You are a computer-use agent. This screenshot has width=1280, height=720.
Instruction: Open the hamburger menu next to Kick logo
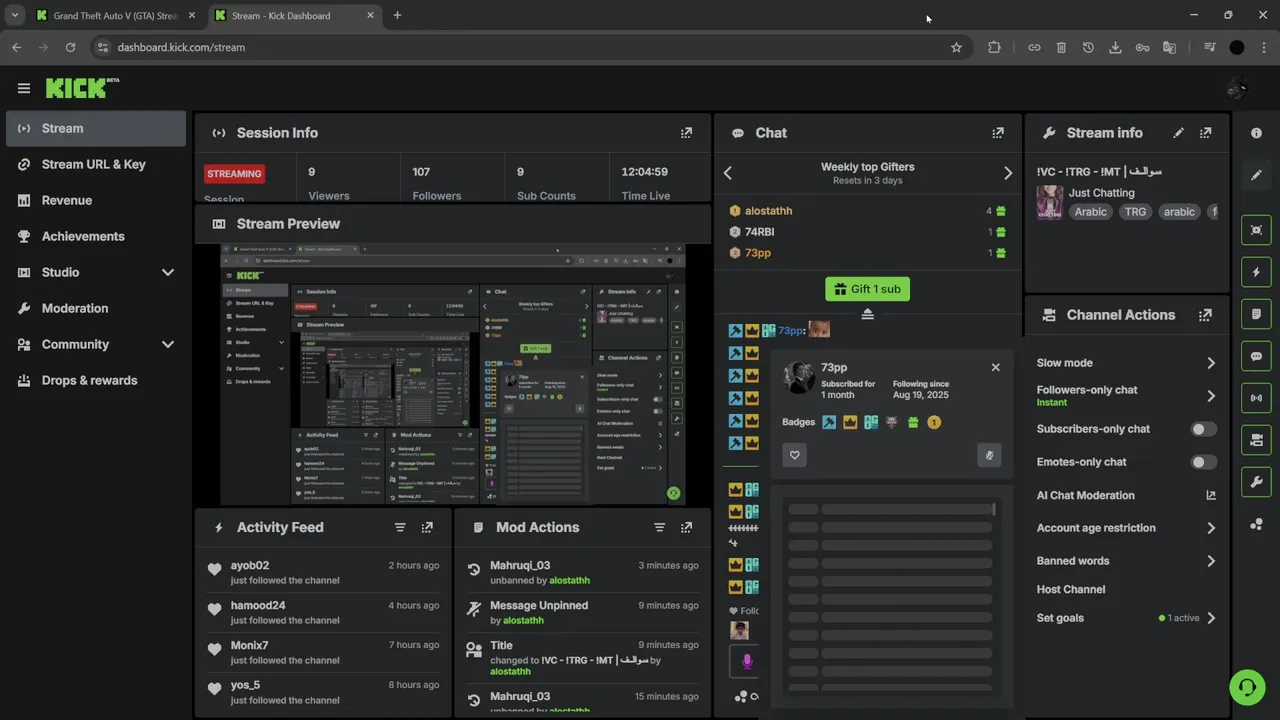24,88
